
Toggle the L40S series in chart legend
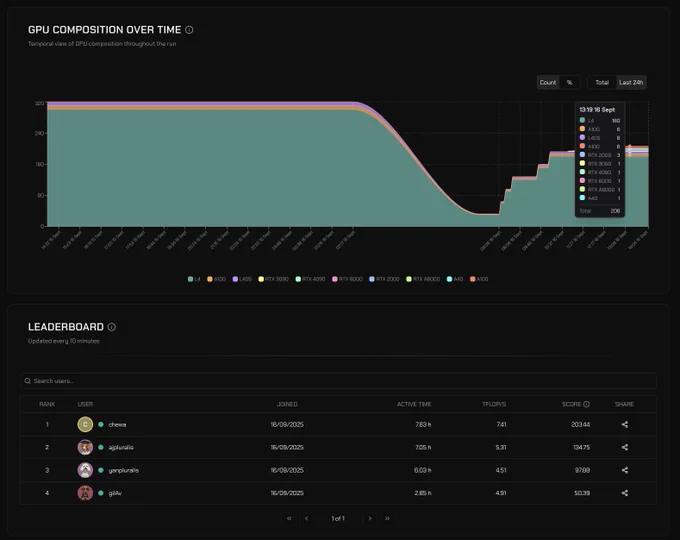(242, 279)
